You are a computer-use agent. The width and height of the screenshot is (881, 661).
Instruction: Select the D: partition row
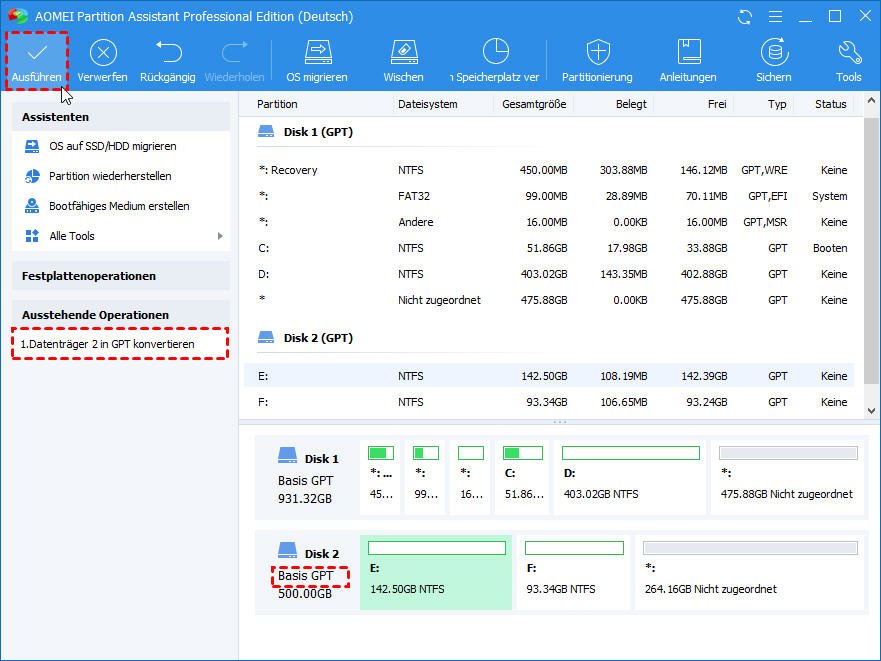coord(550,274)
